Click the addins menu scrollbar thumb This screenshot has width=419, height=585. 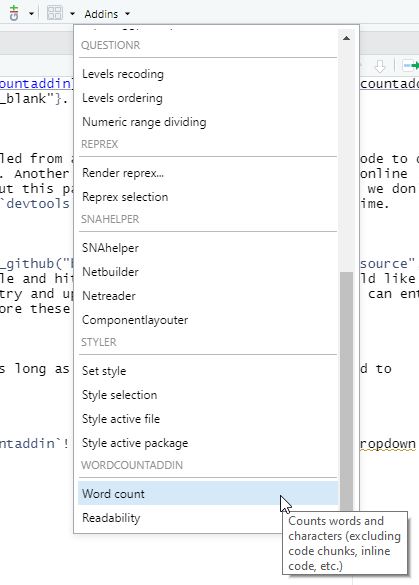click(346, 392)
